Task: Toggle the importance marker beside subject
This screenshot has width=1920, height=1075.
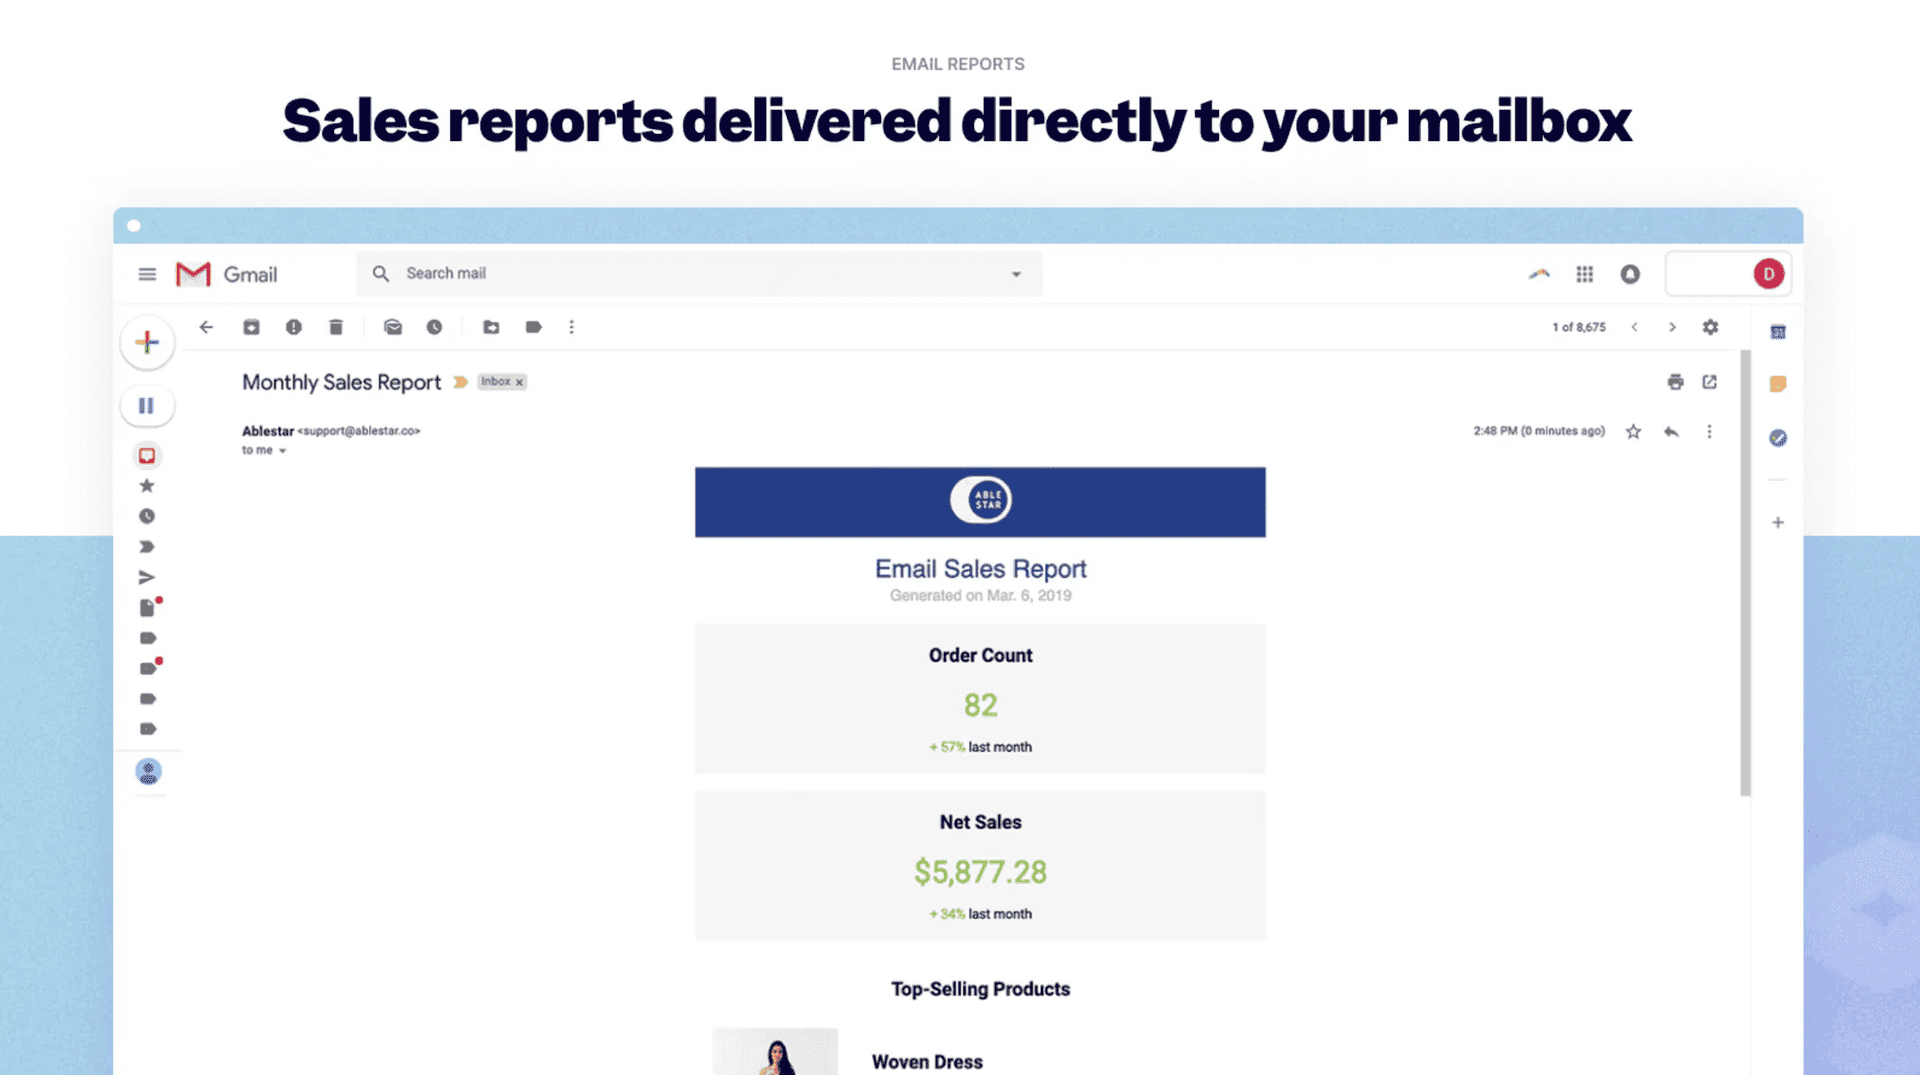Action: point(460,382)
